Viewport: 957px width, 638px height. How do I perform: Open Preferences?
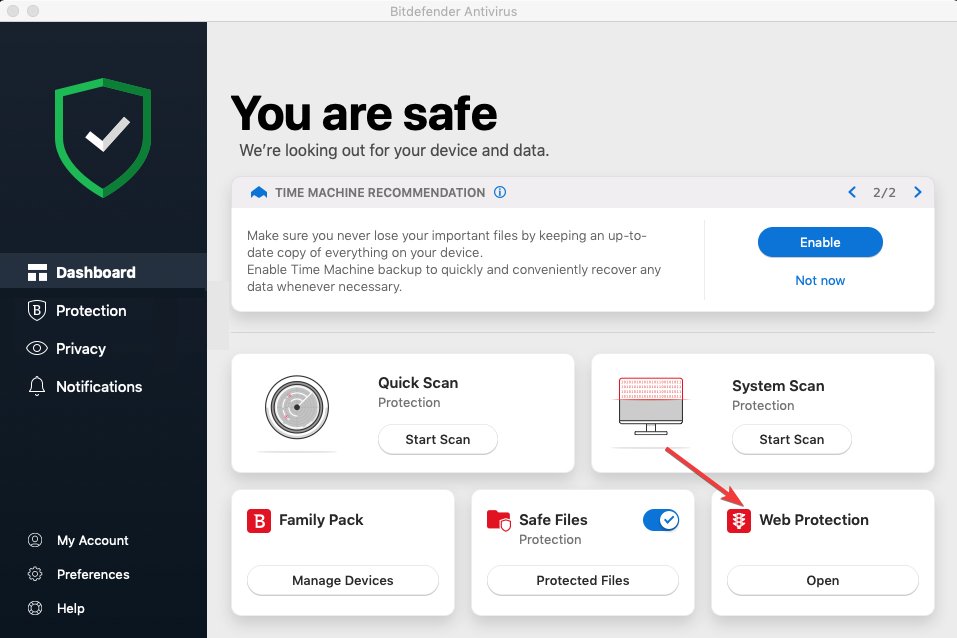pos(93,575)
